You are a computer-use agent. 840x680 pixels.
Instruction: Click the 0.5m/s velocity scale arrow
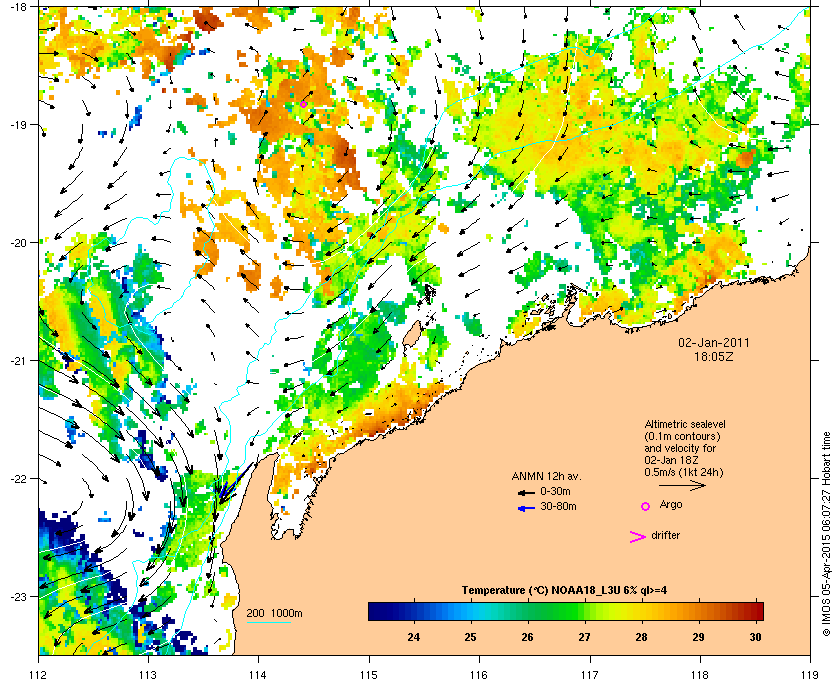(x=682, y=485)
